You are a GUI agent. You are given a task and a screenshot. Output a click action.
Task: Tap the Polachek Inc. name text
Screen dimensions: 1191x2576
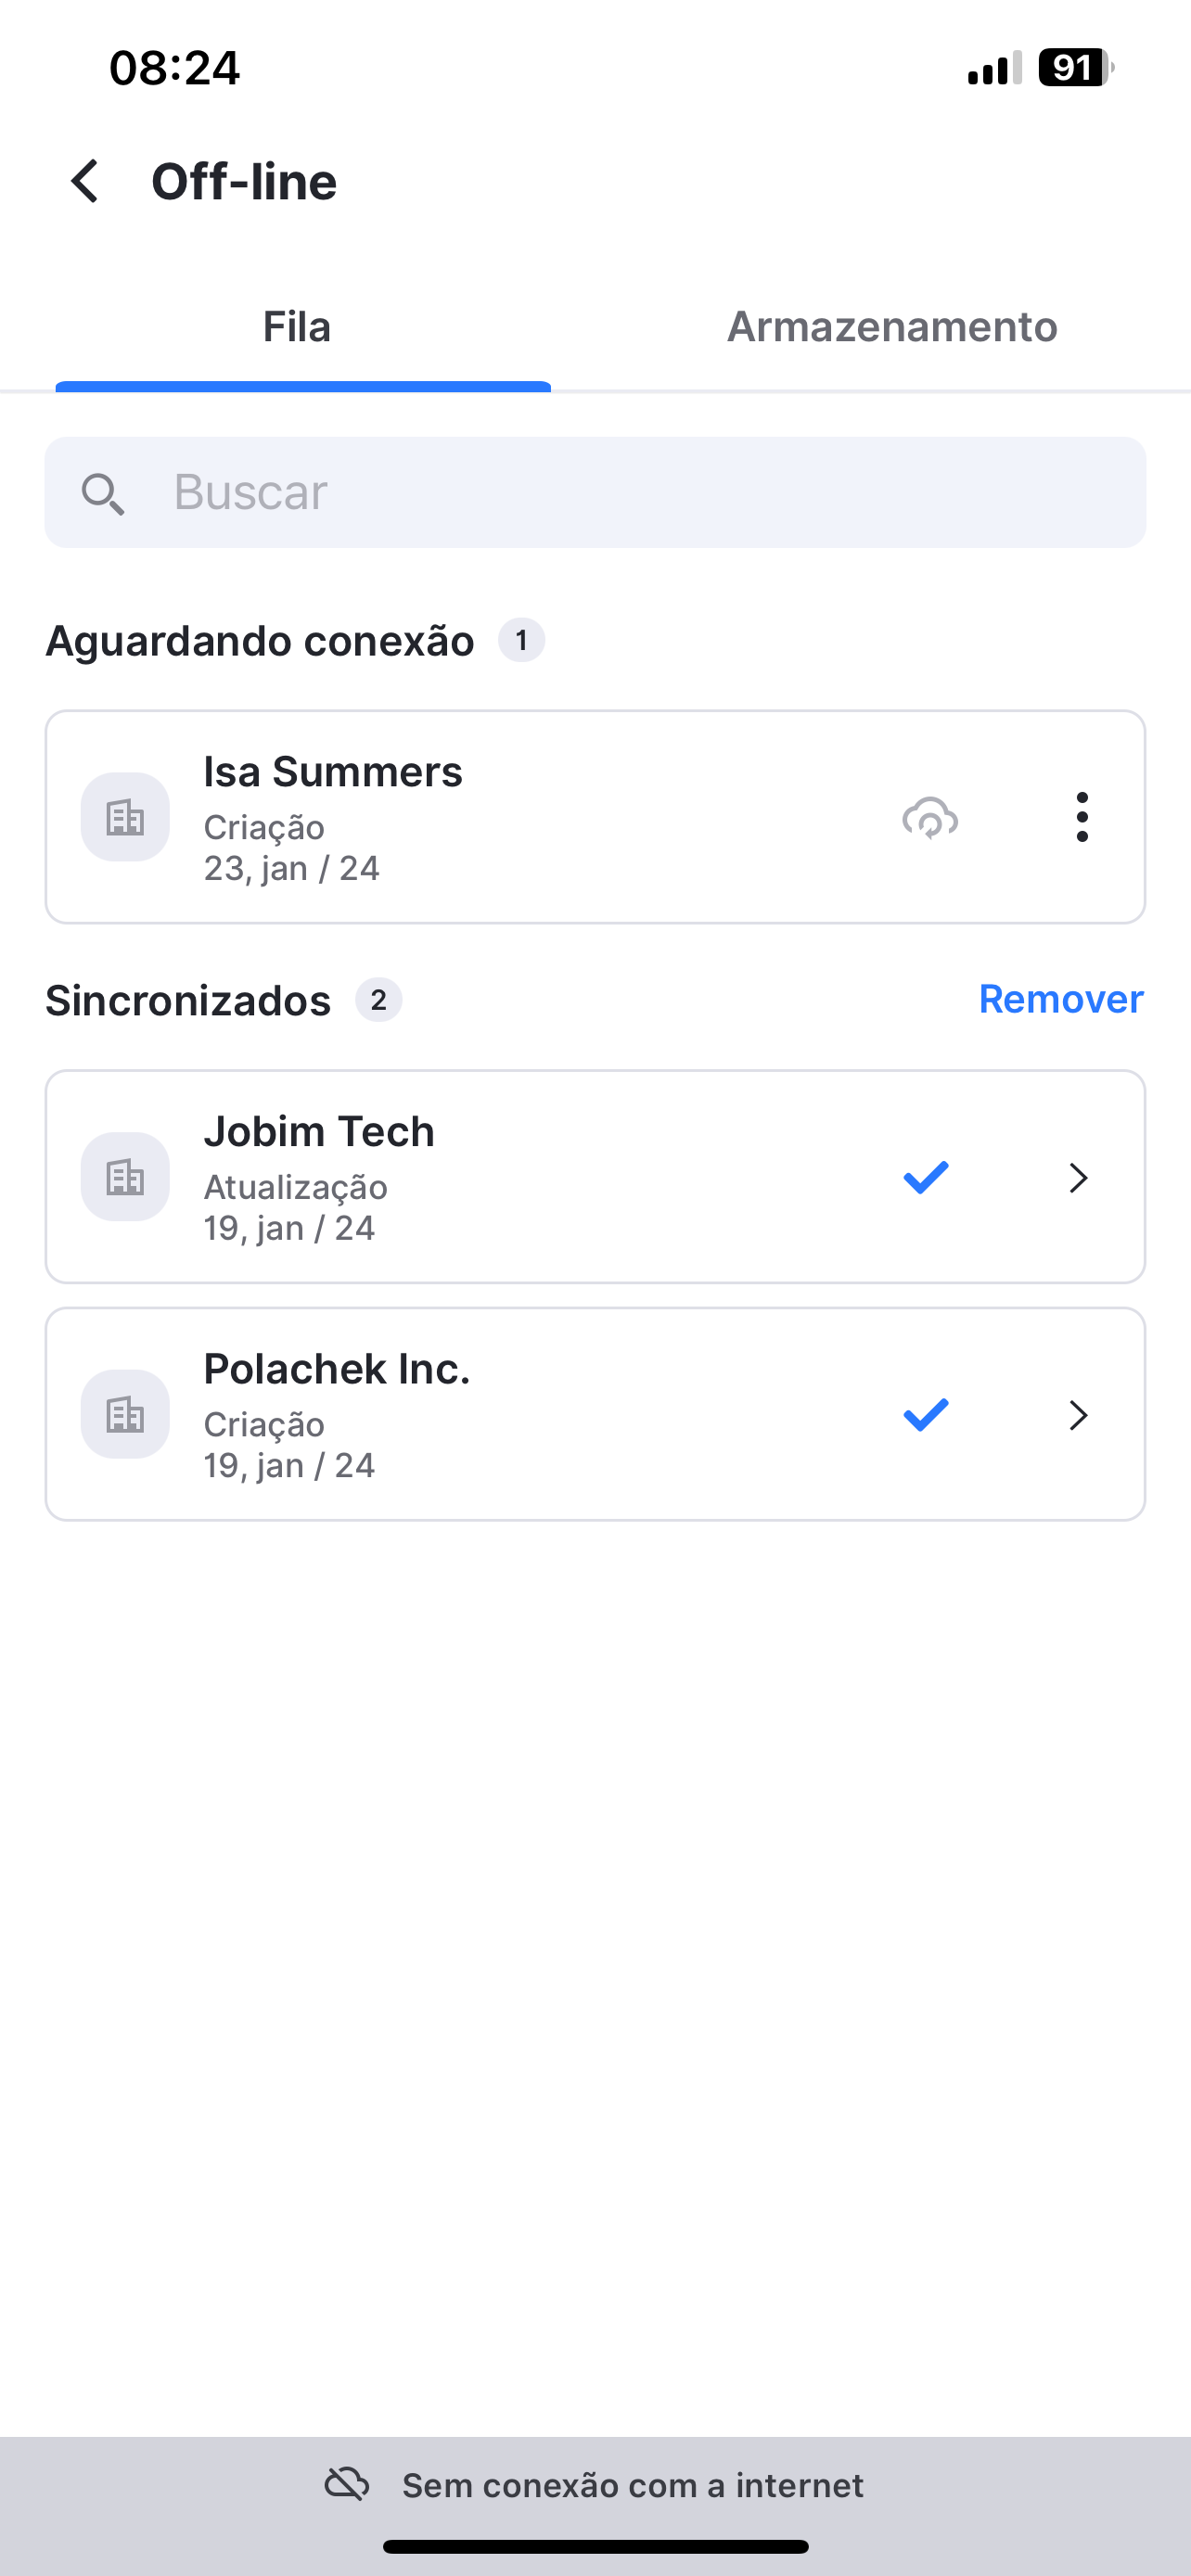coord(337,1368)
